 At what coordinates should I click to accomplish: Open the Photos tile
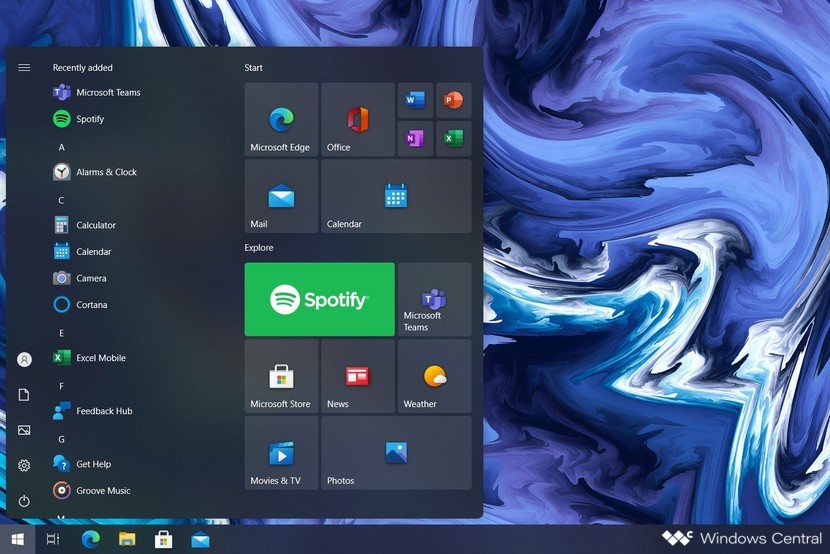(396, 453)
